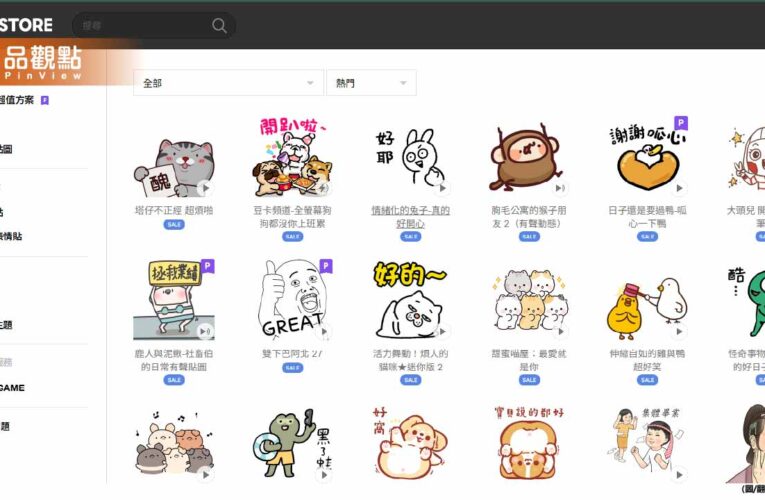Open musical hamsters sticker thumbnail

coord(174,444)
